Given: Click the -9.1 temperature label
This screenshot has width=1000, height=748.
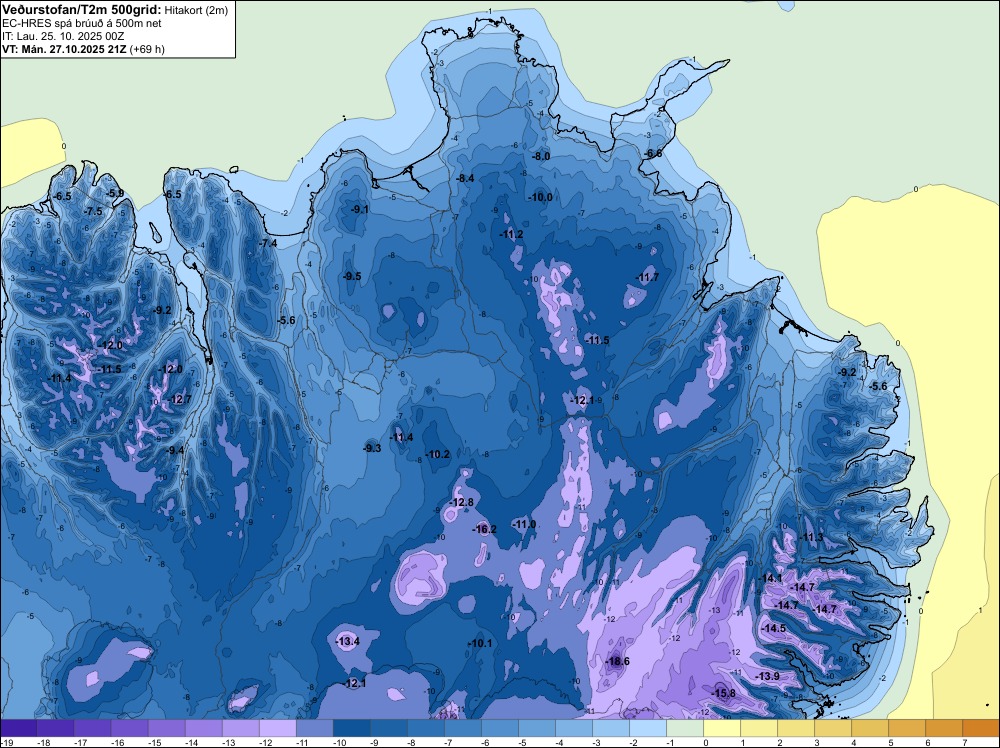Looking at the screenshot, I should click(360, 209).
